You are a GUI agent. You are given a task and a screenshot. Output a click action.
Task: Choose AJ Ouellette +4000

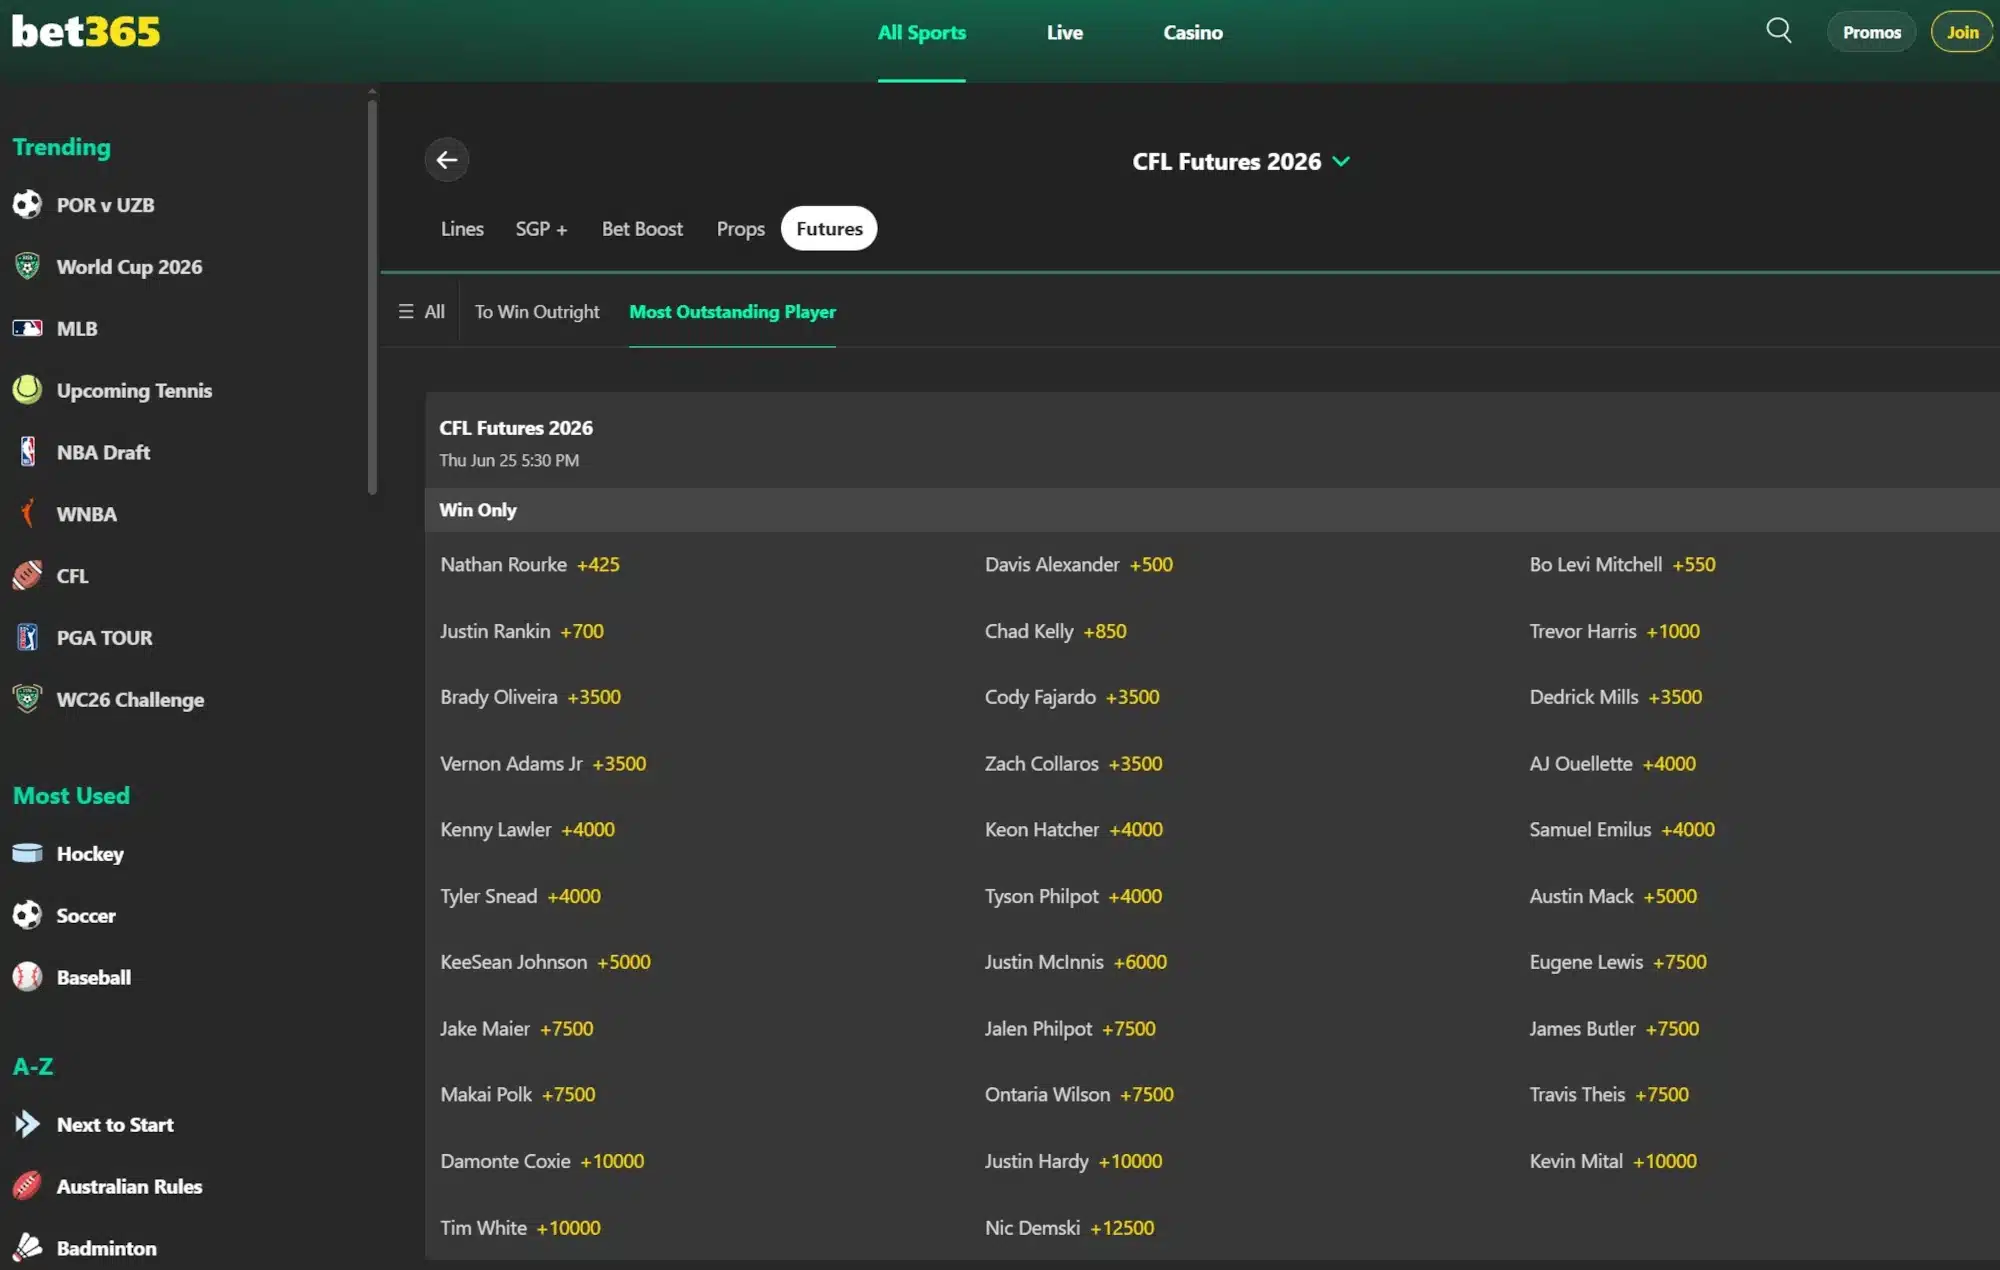(x=1612, y=764)
